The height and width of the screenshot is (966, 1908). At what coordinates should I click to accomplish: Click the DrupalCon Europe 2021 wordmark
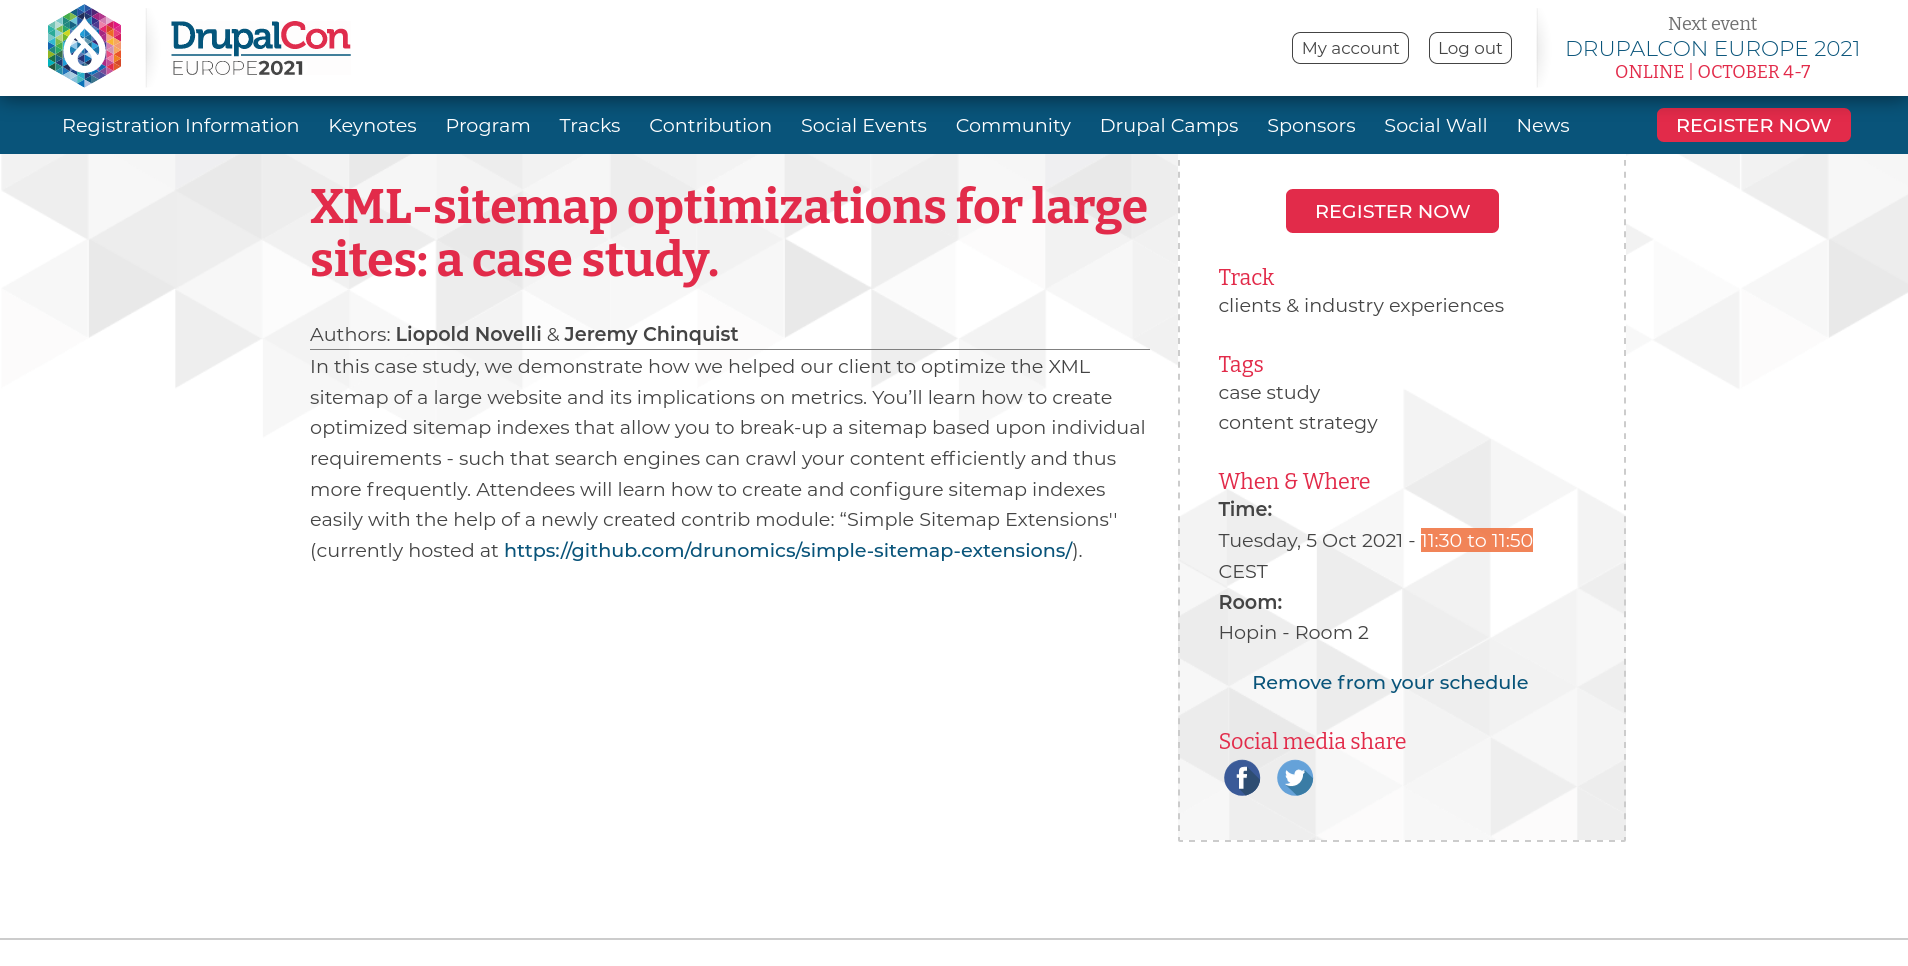pyautogui.click(x=260, y=48)
